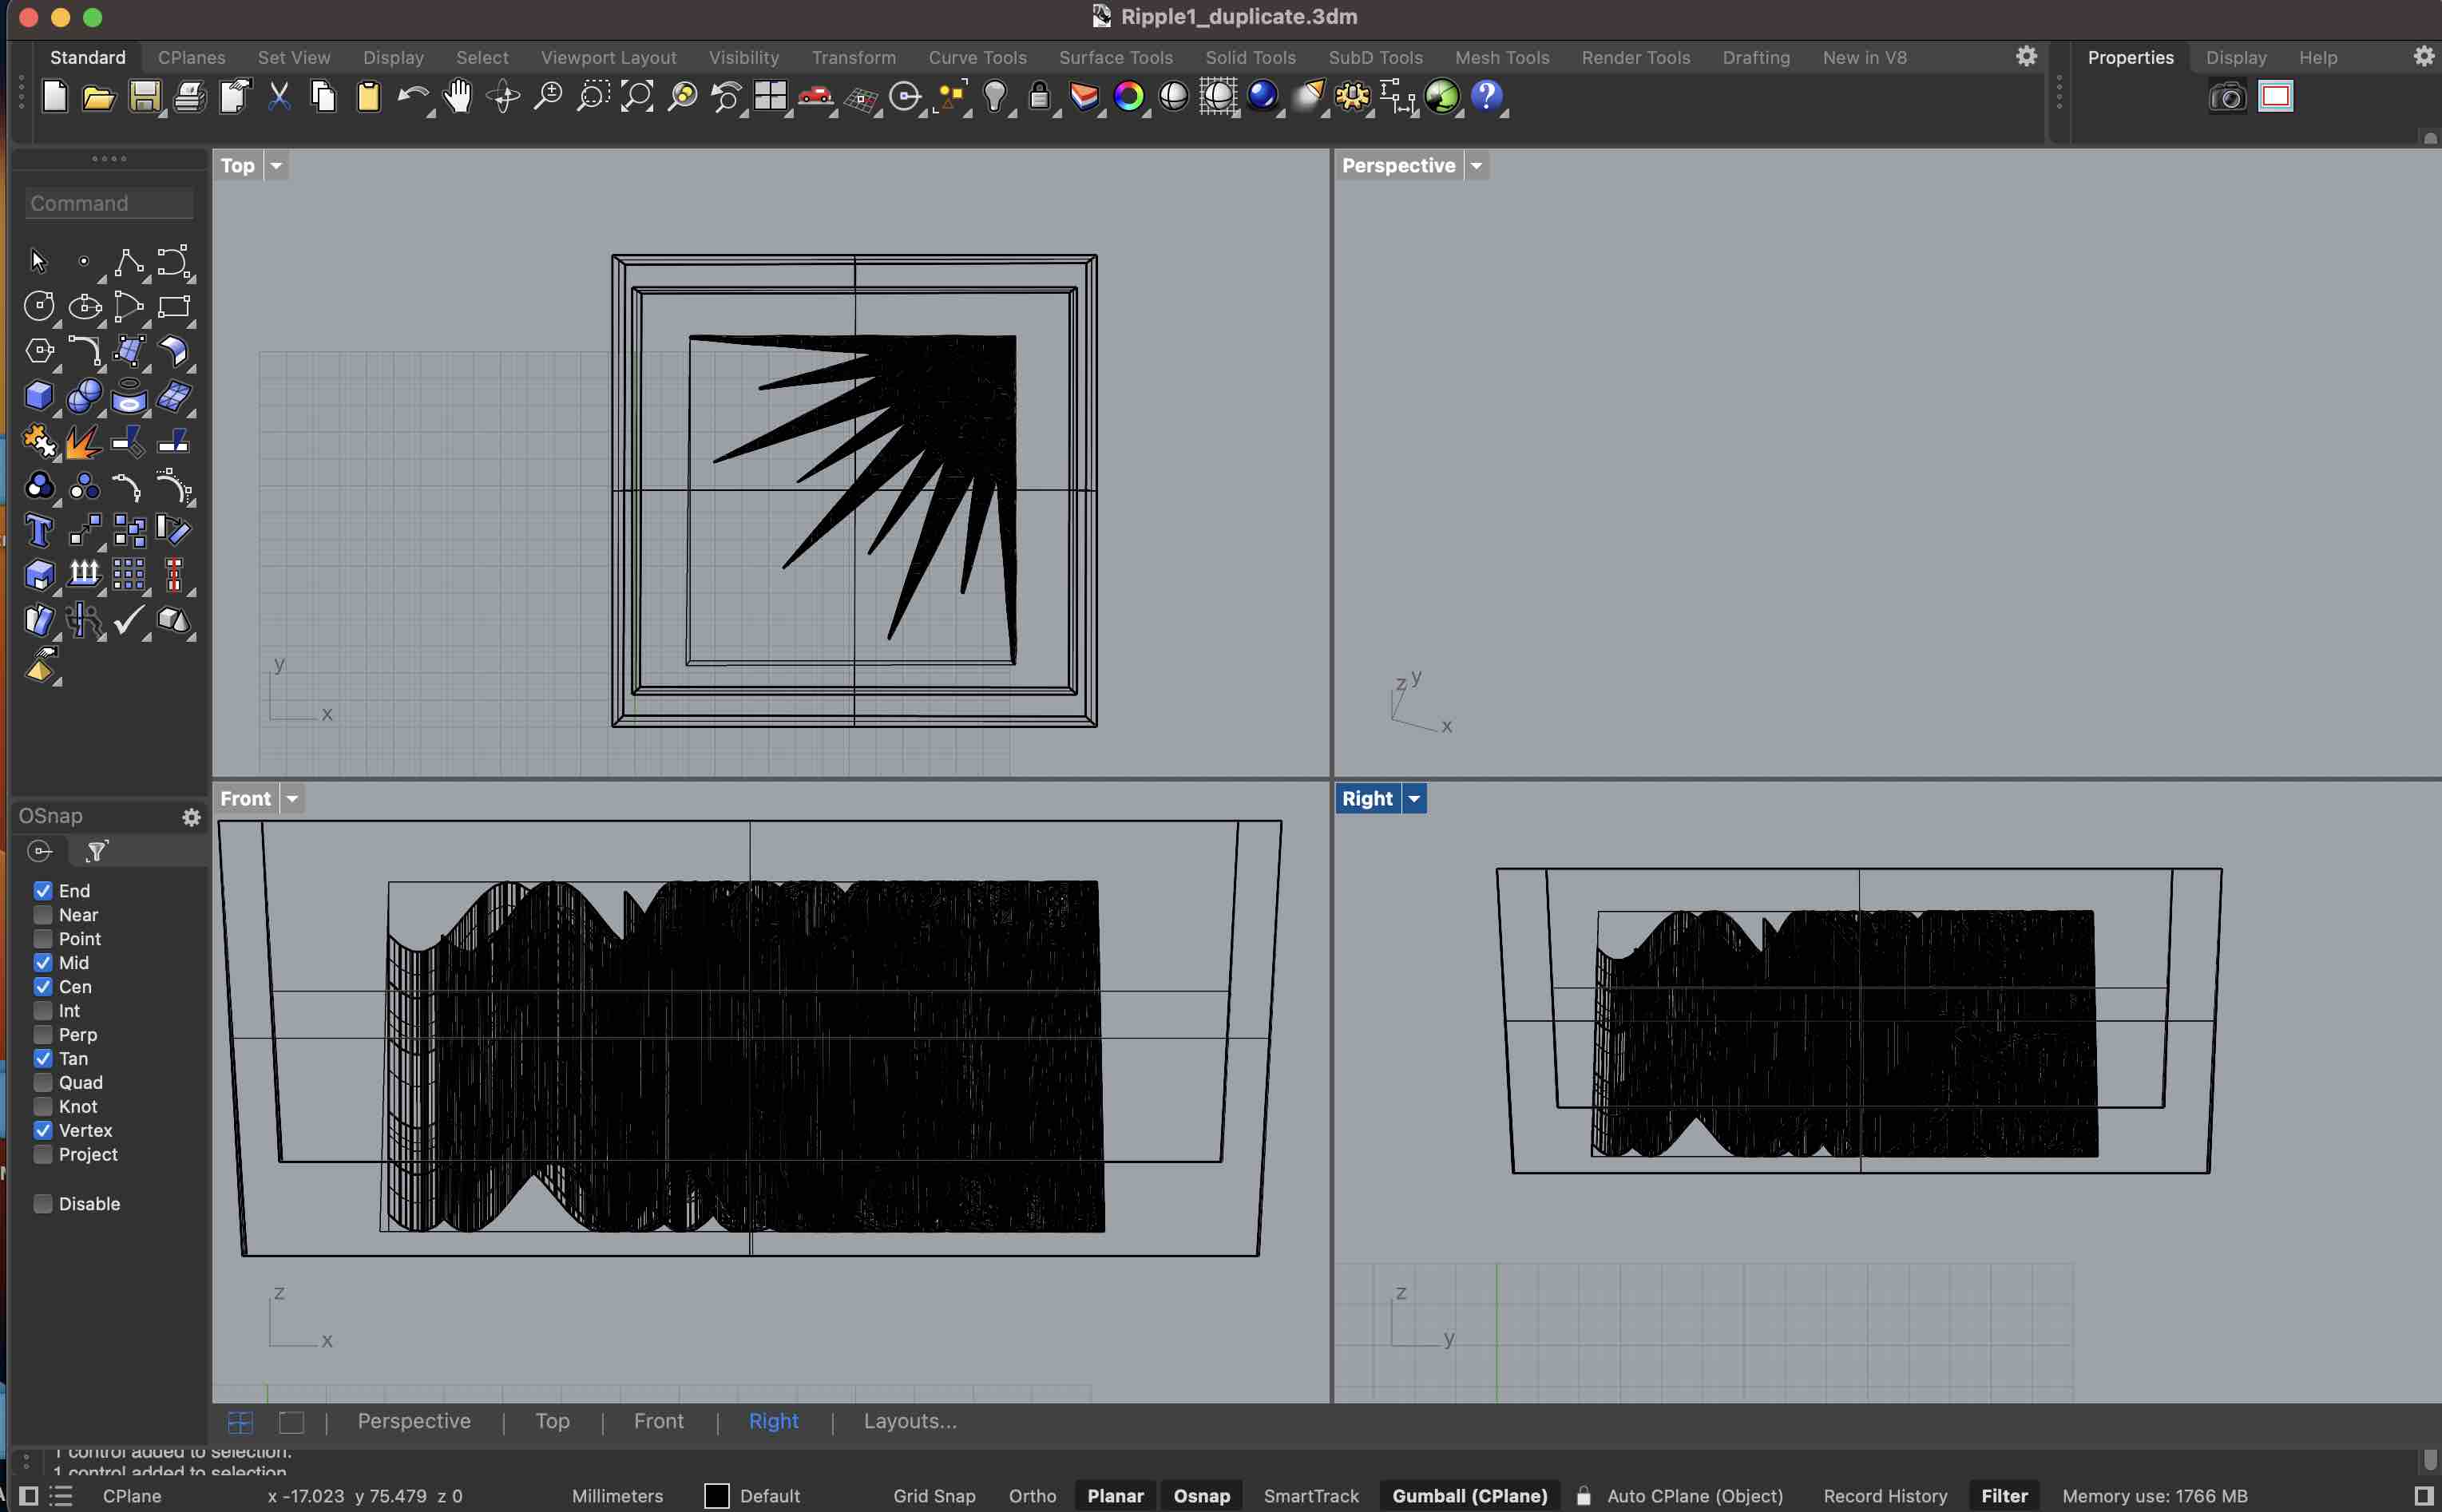2442x1512 pixels.
Task: Select the Circle tool in the sidebar
Action: point(38,306)
